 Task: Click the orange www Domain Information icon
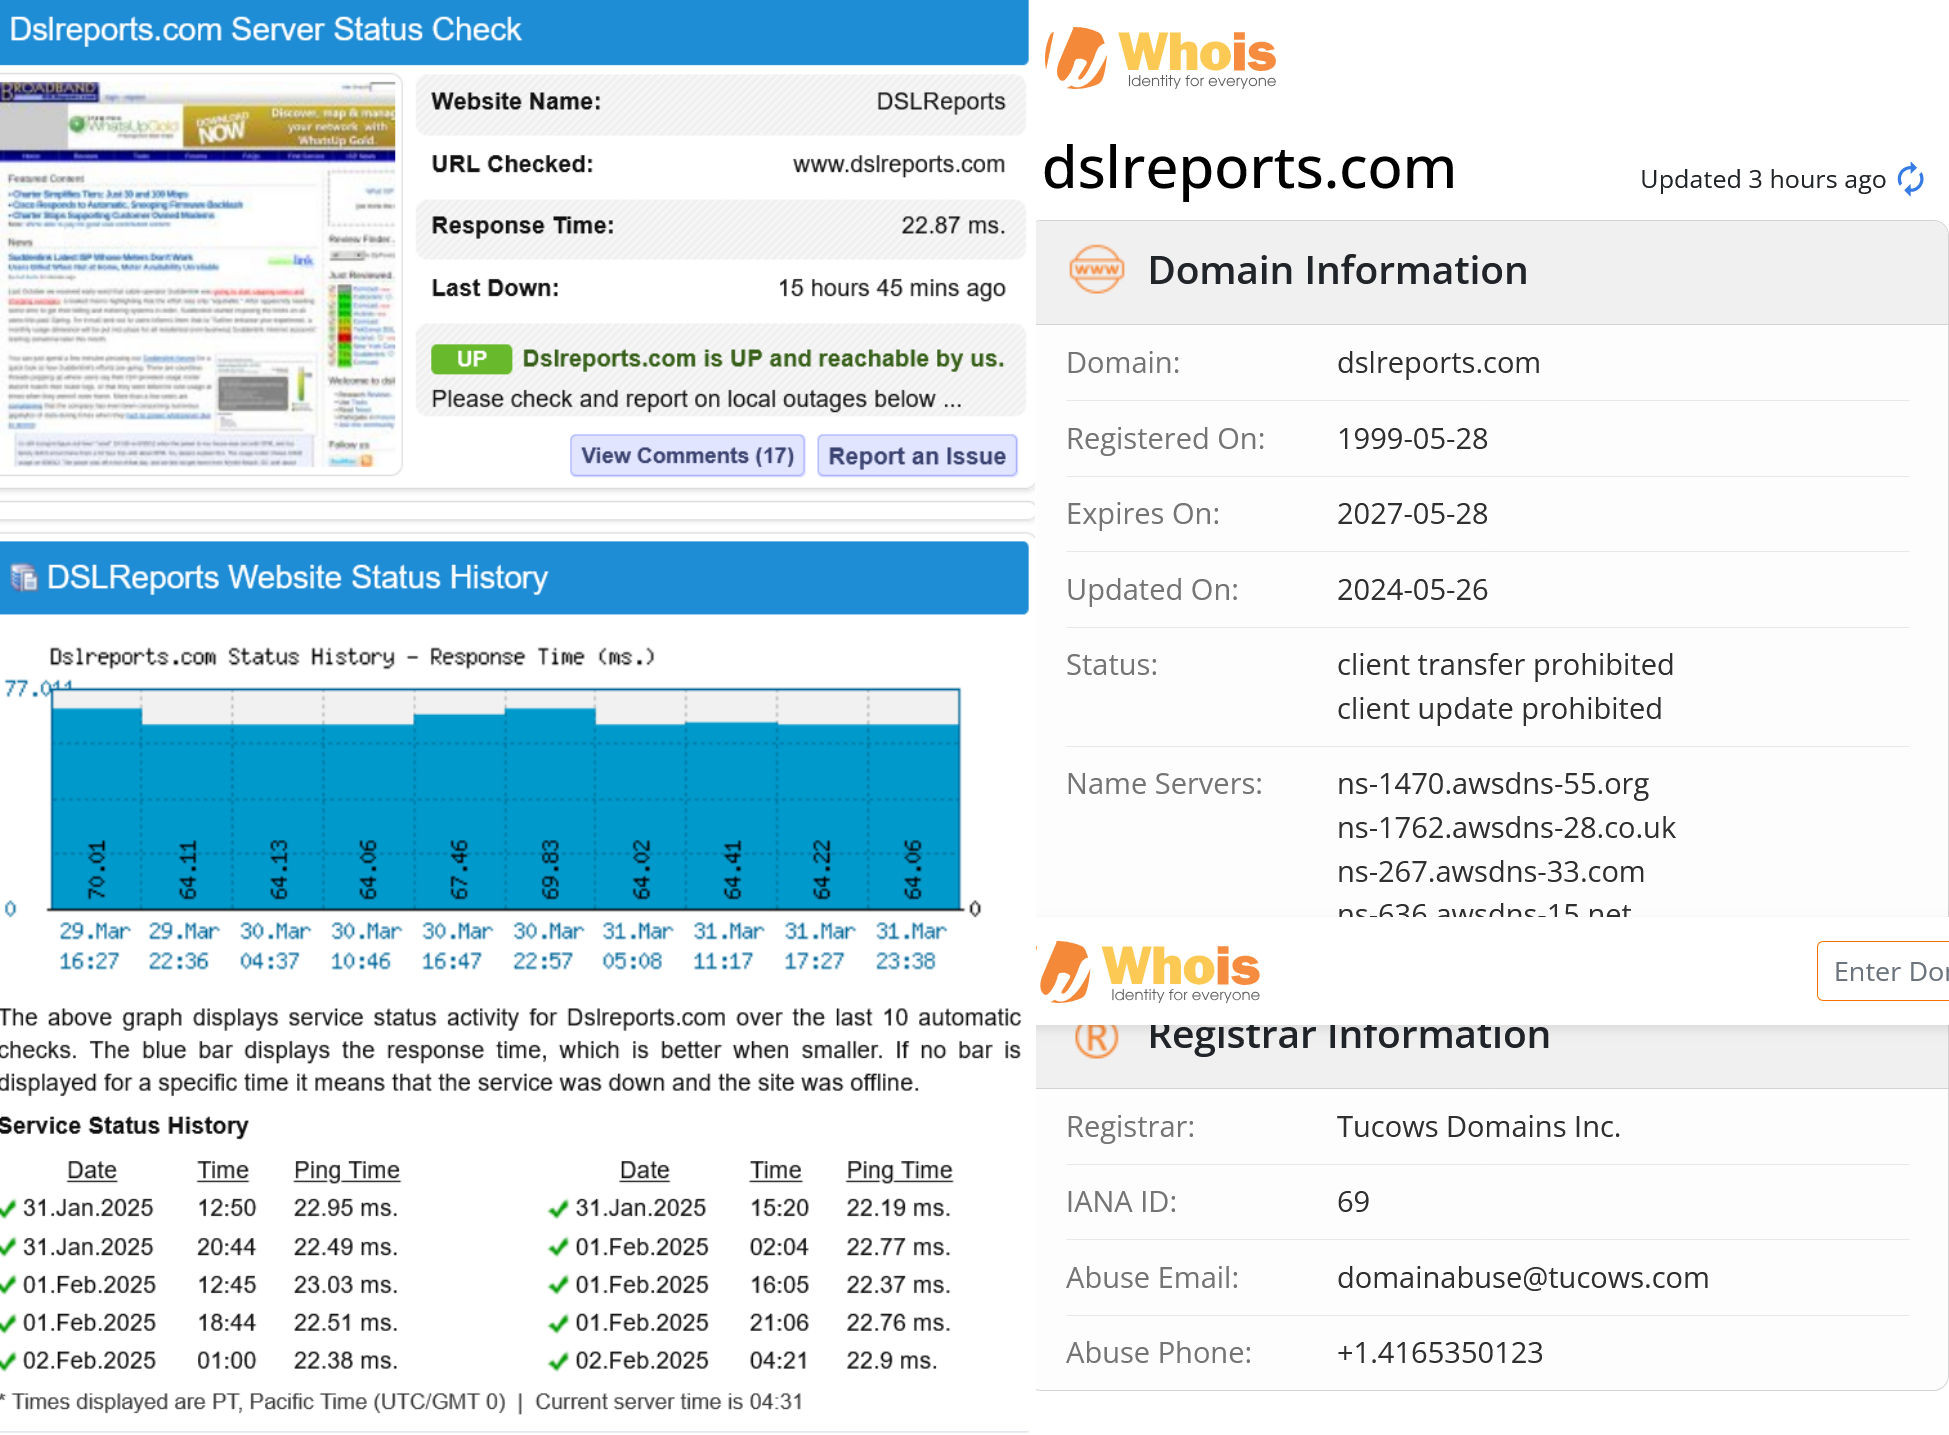(1096, 270)
